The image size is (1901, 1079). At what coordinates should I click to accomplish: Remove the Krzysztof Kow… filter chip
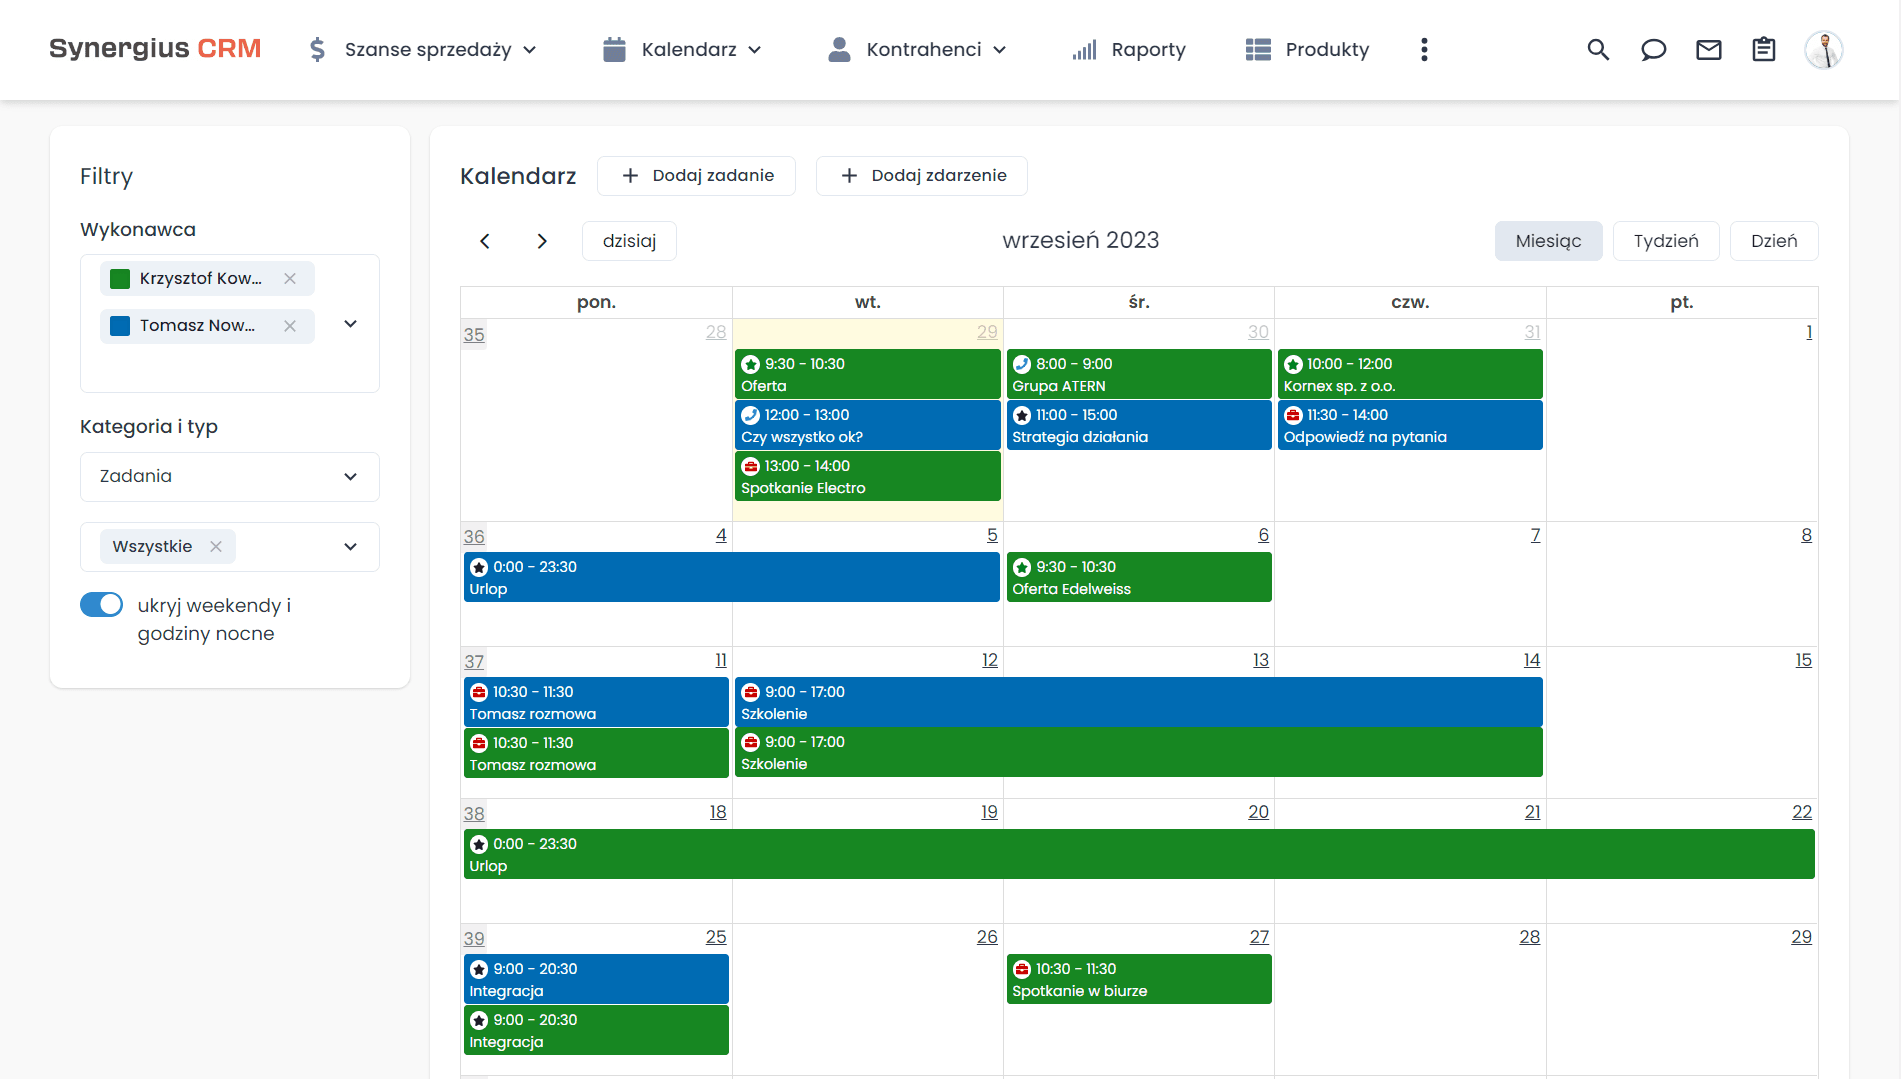(290, 278)
